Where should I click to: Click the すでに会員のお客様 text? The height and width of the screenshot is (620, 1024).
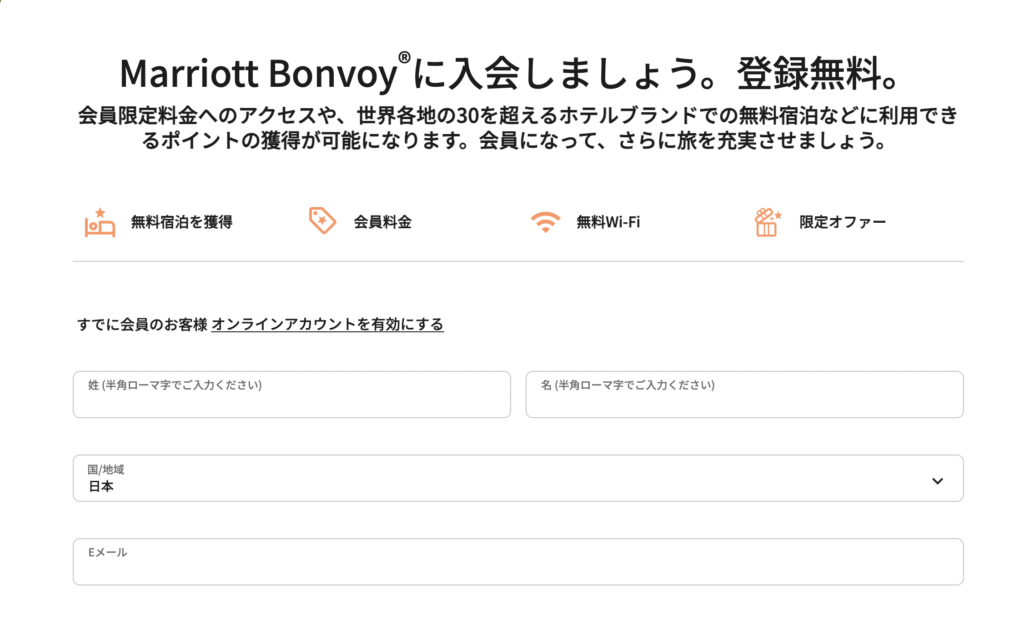pos(142,324)
